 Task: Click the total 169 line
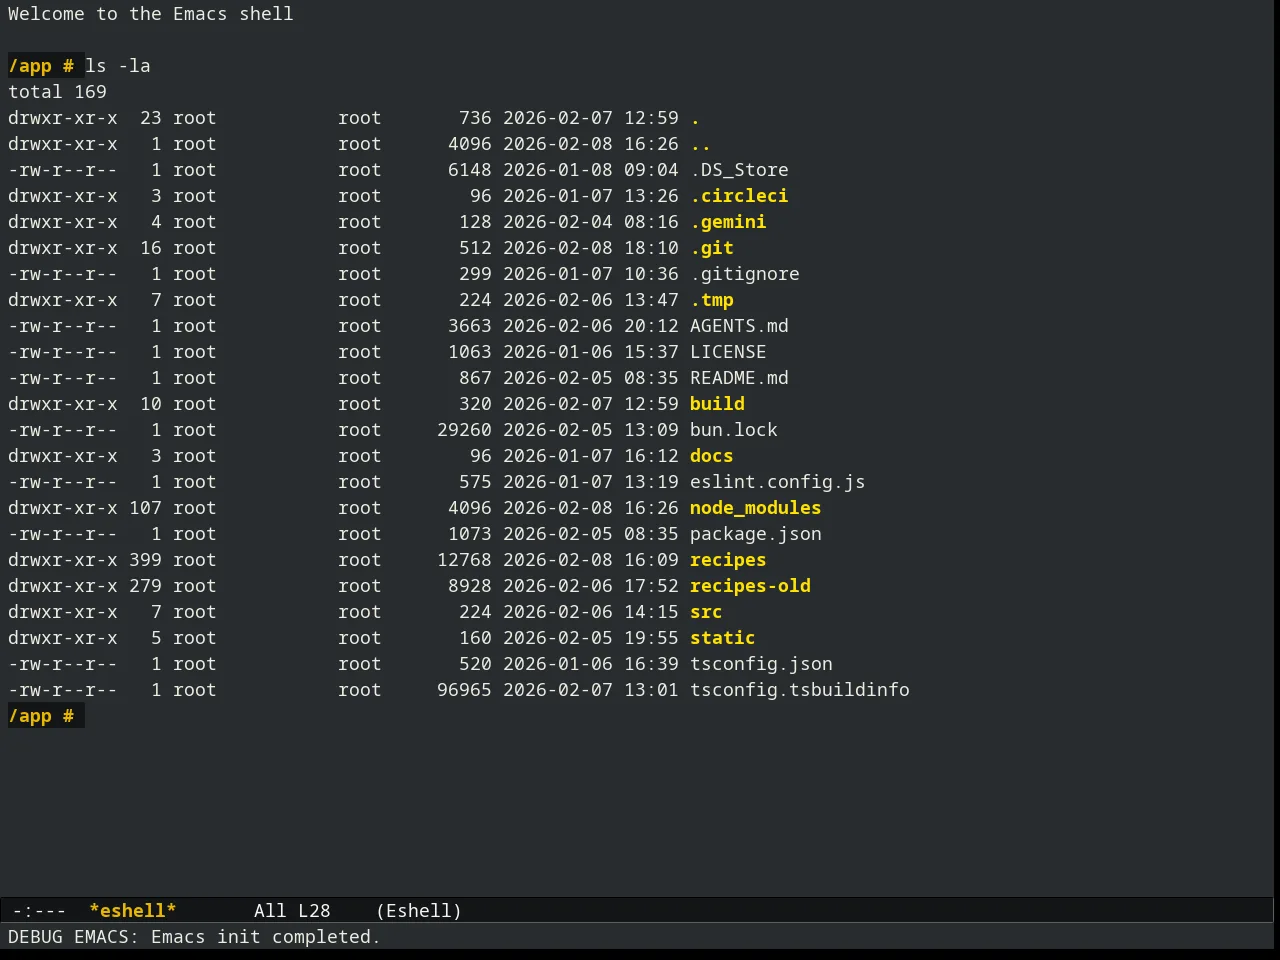(x=57, y=92)
